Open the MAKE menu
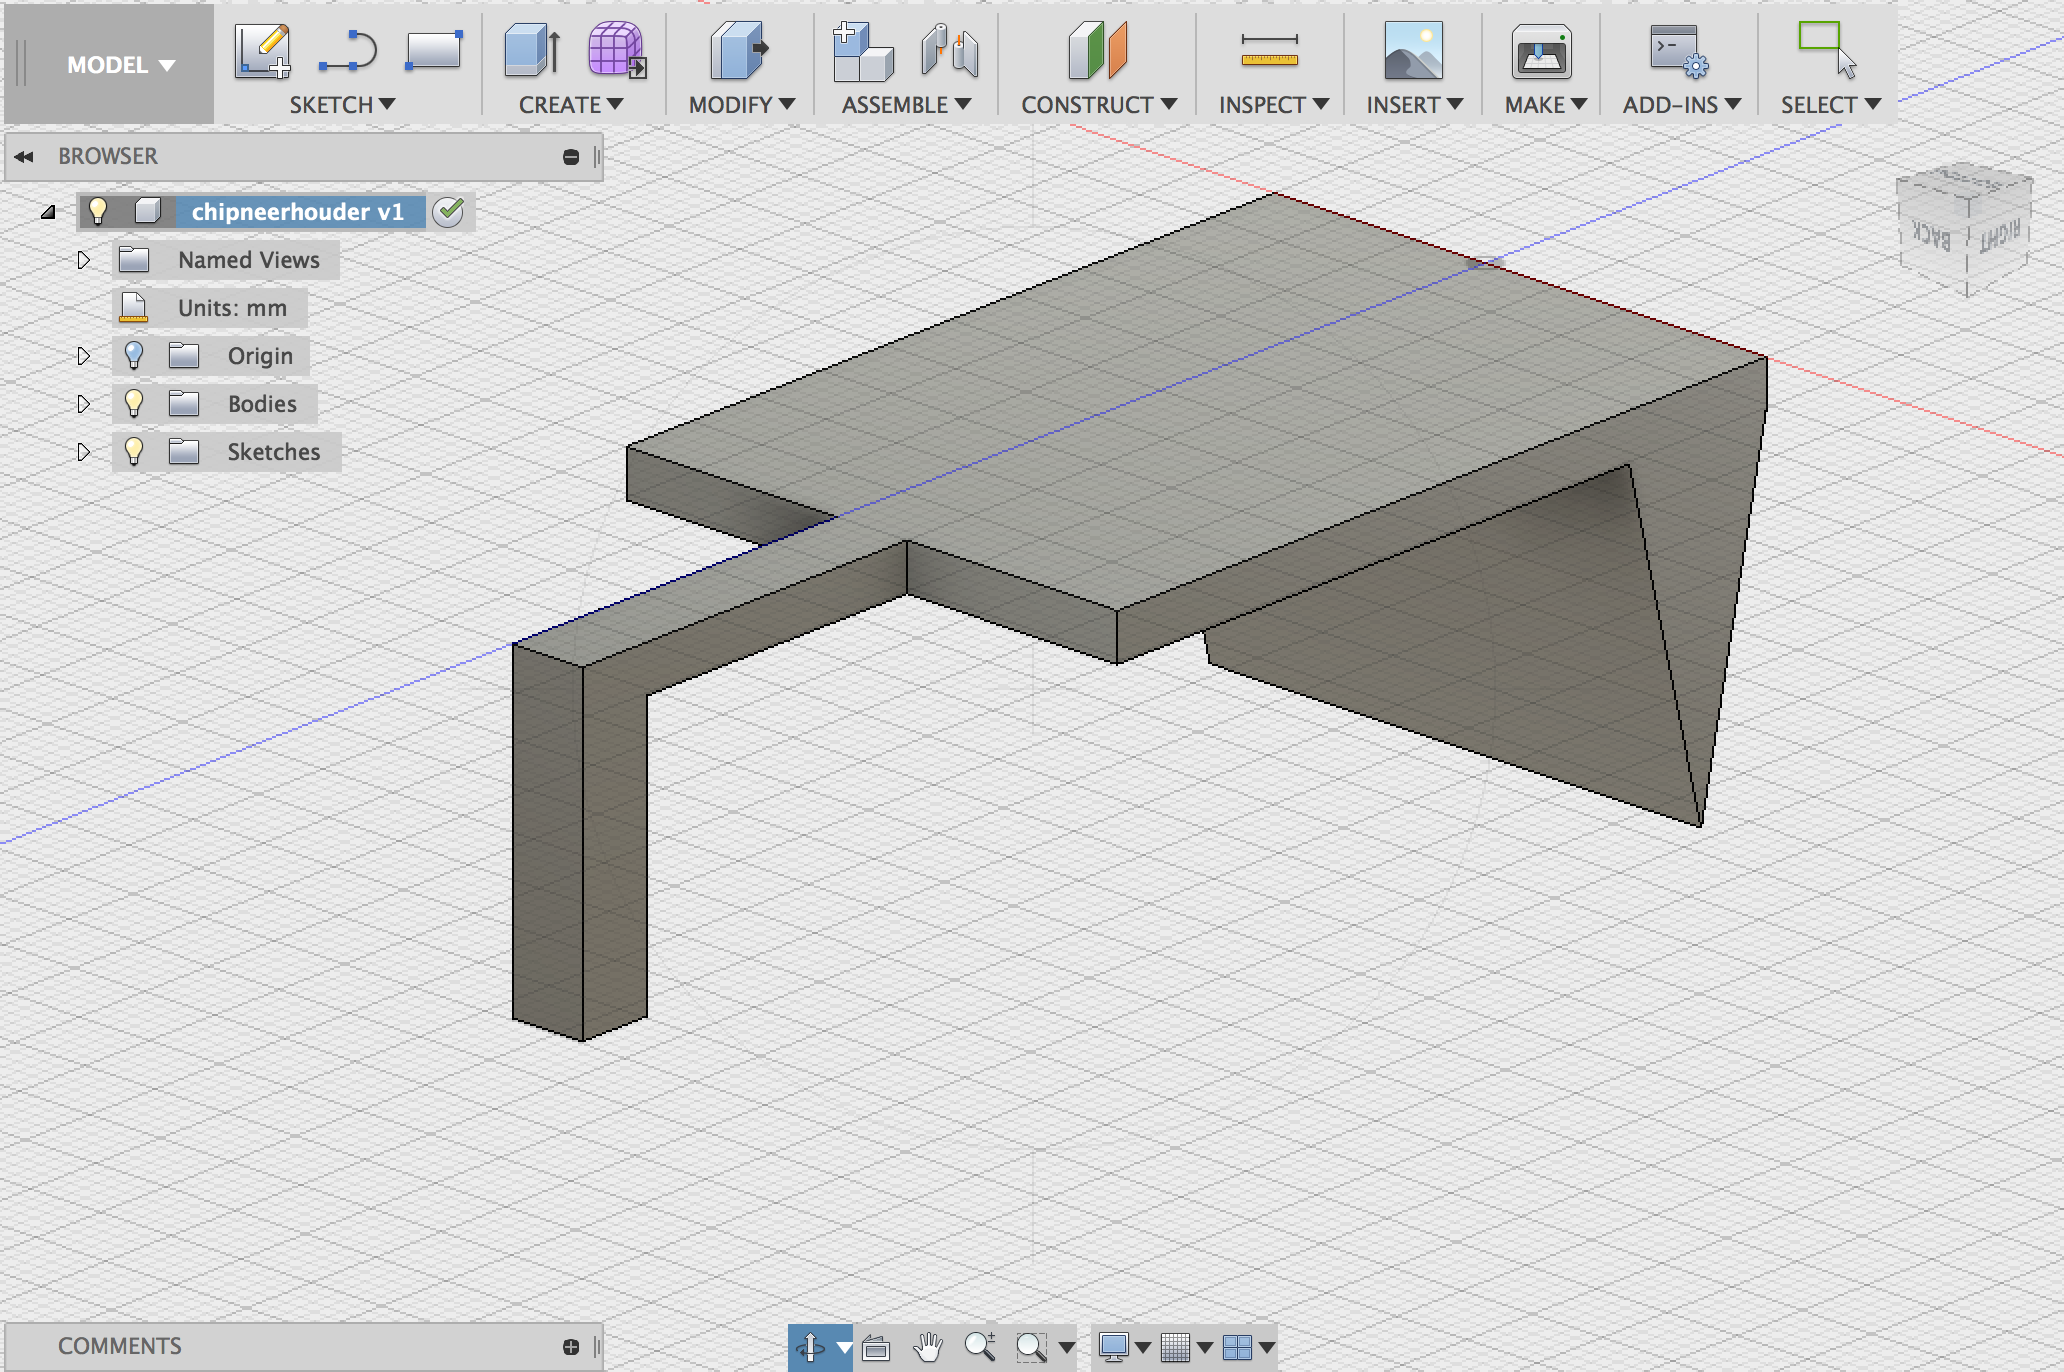The image size is (2064, 1372). (1546, 105)
